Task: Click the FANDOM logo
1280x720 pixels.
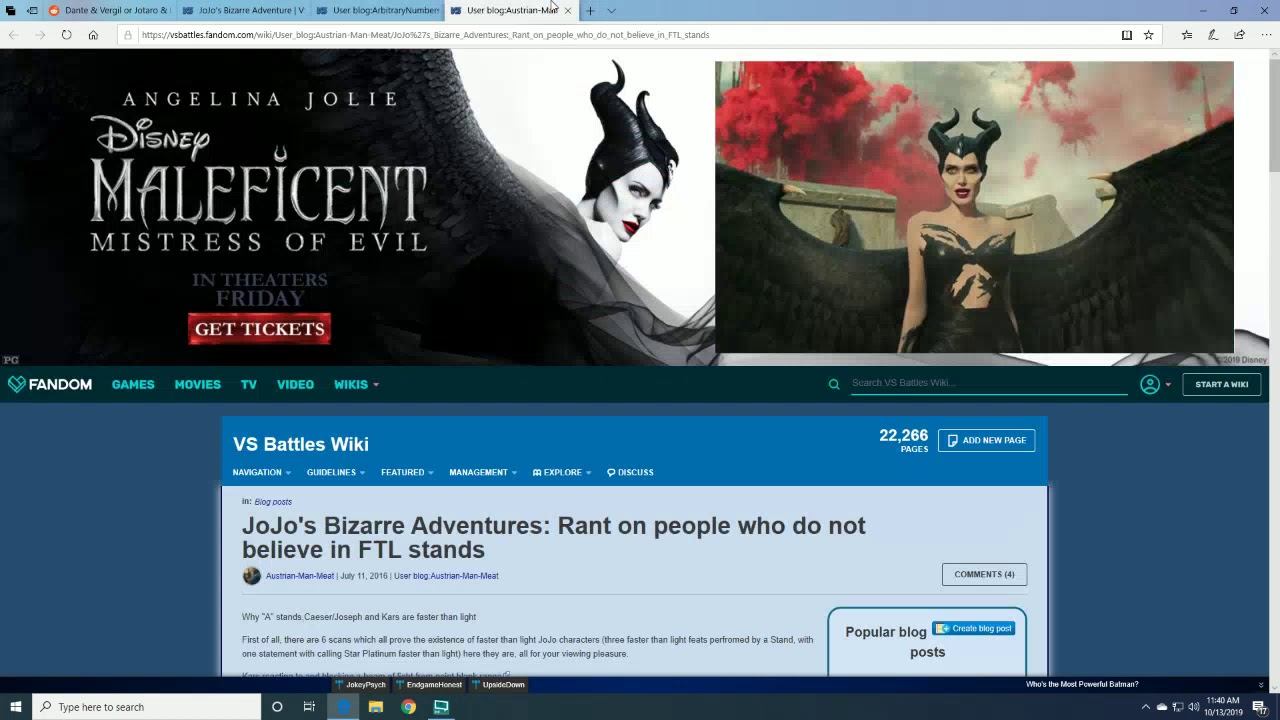Action: tap(50, 384)
